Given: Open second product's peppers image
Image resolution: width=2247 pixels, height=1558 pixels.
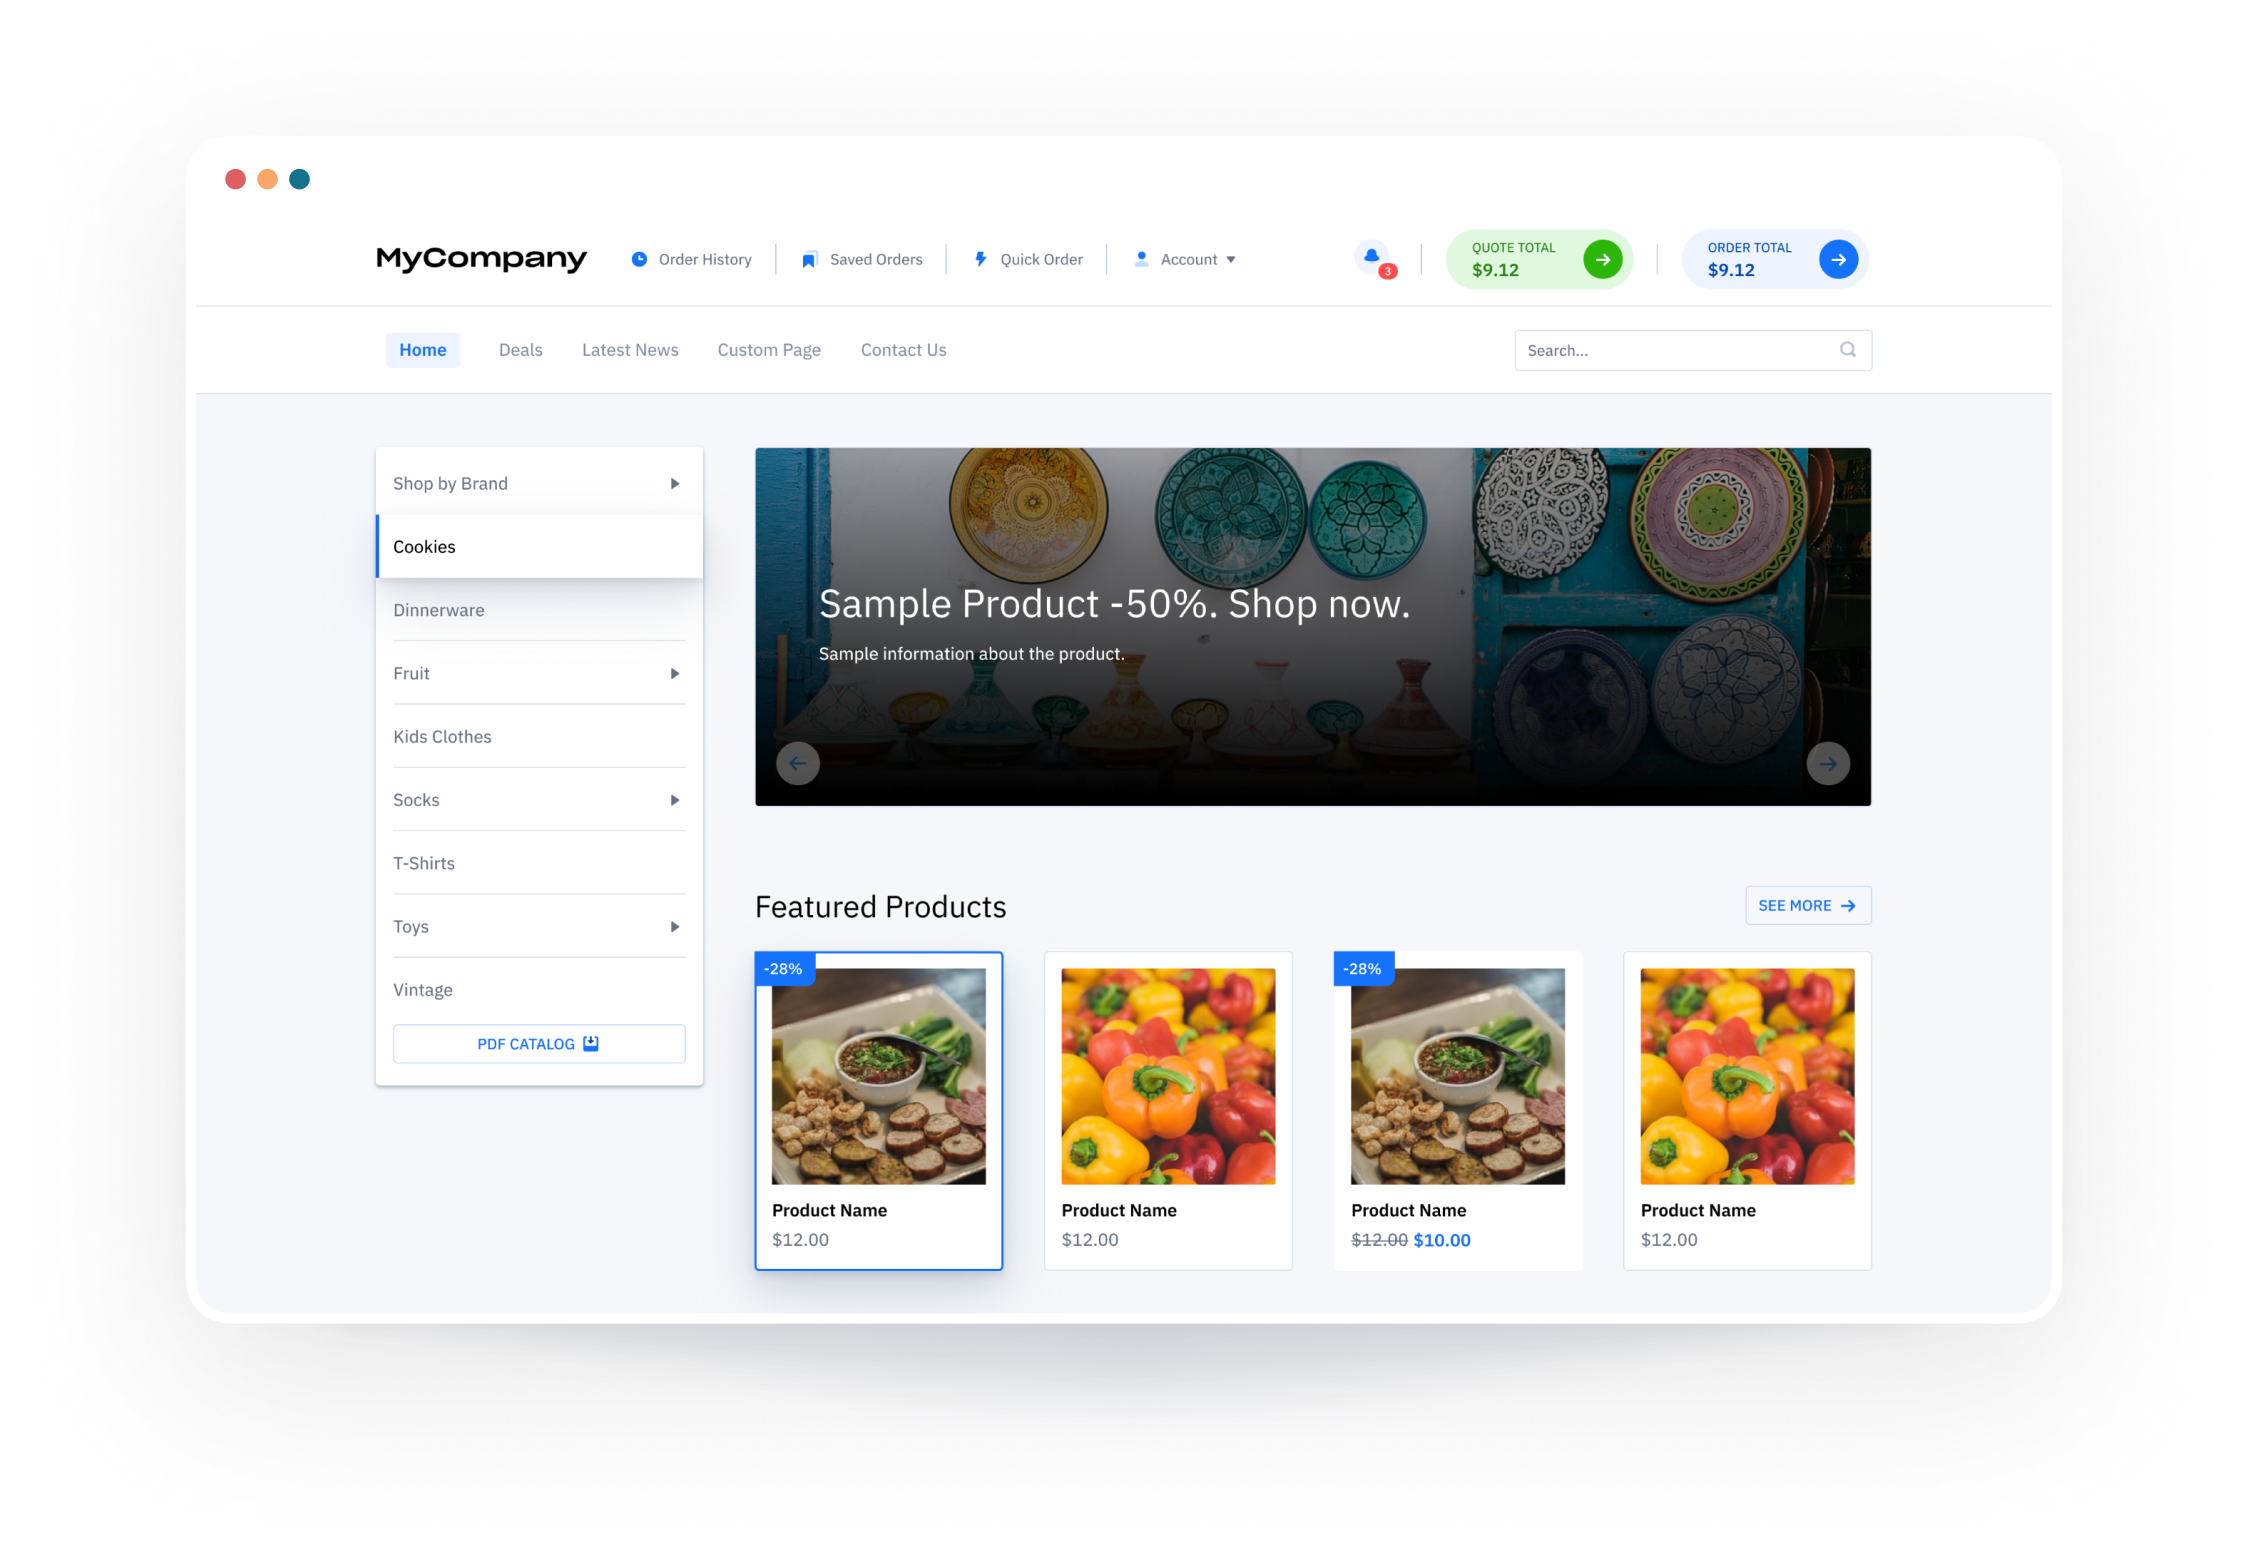Looking at the screenshot, I should click(x=1168, y=1076).
